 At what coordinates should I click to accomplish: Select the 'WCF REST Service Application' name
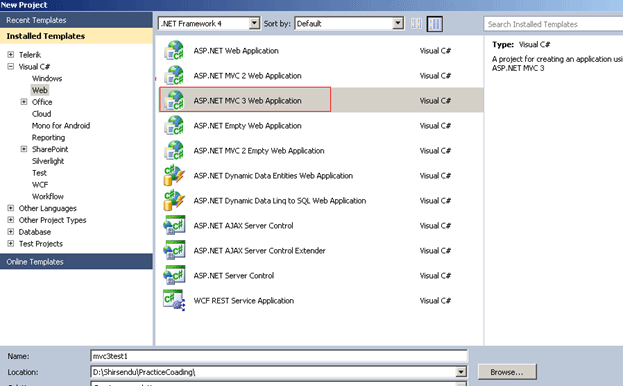pos(244,301)
